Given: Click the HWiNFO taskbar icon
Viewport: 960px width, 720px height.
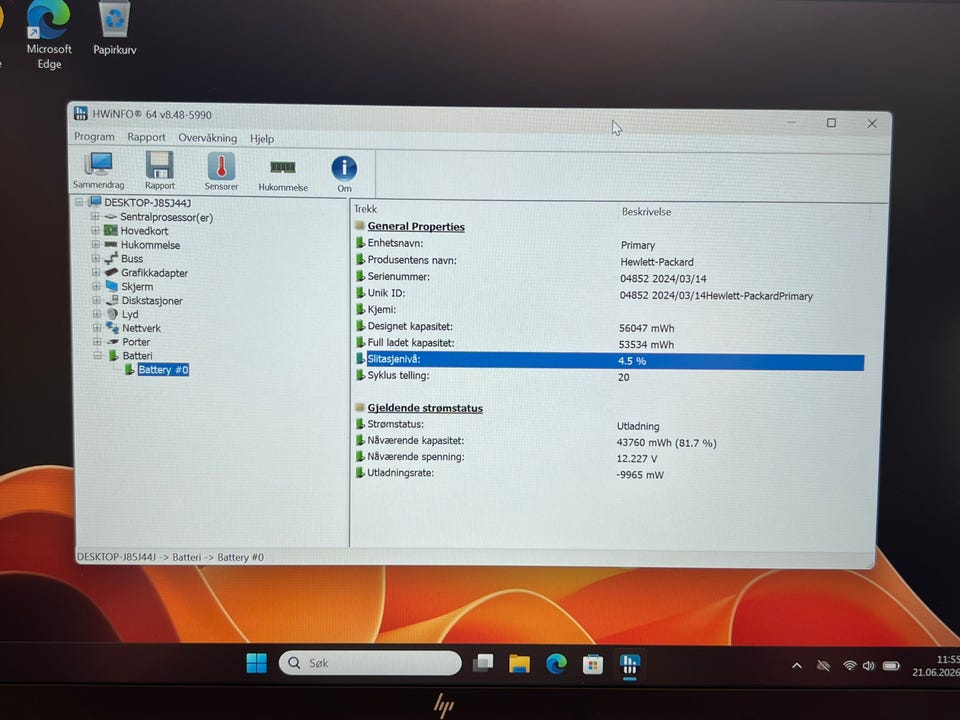Looking at the screenshot, I should (629, 665).
